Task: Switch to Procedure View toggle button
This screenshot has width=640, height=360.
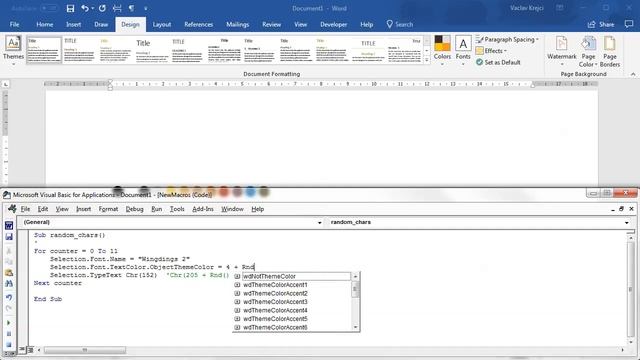Action: tap(22, 350)
